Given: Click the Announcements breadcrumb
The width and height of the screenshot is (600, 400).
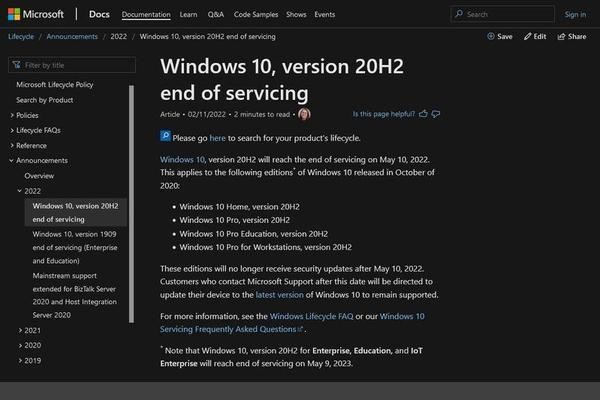Looking at the screenshot, I should coord(72,36).
